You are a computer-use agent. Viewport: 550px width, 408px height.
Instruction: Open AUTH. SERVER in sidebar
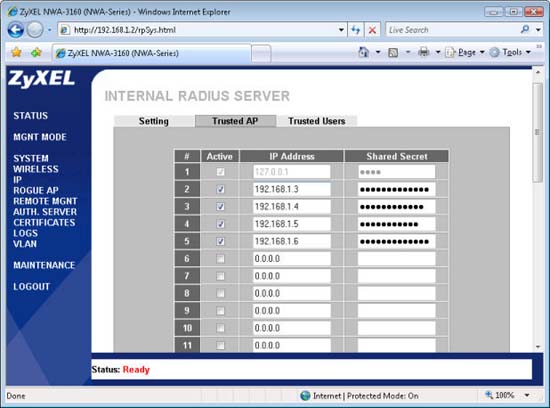click(45, 212)
